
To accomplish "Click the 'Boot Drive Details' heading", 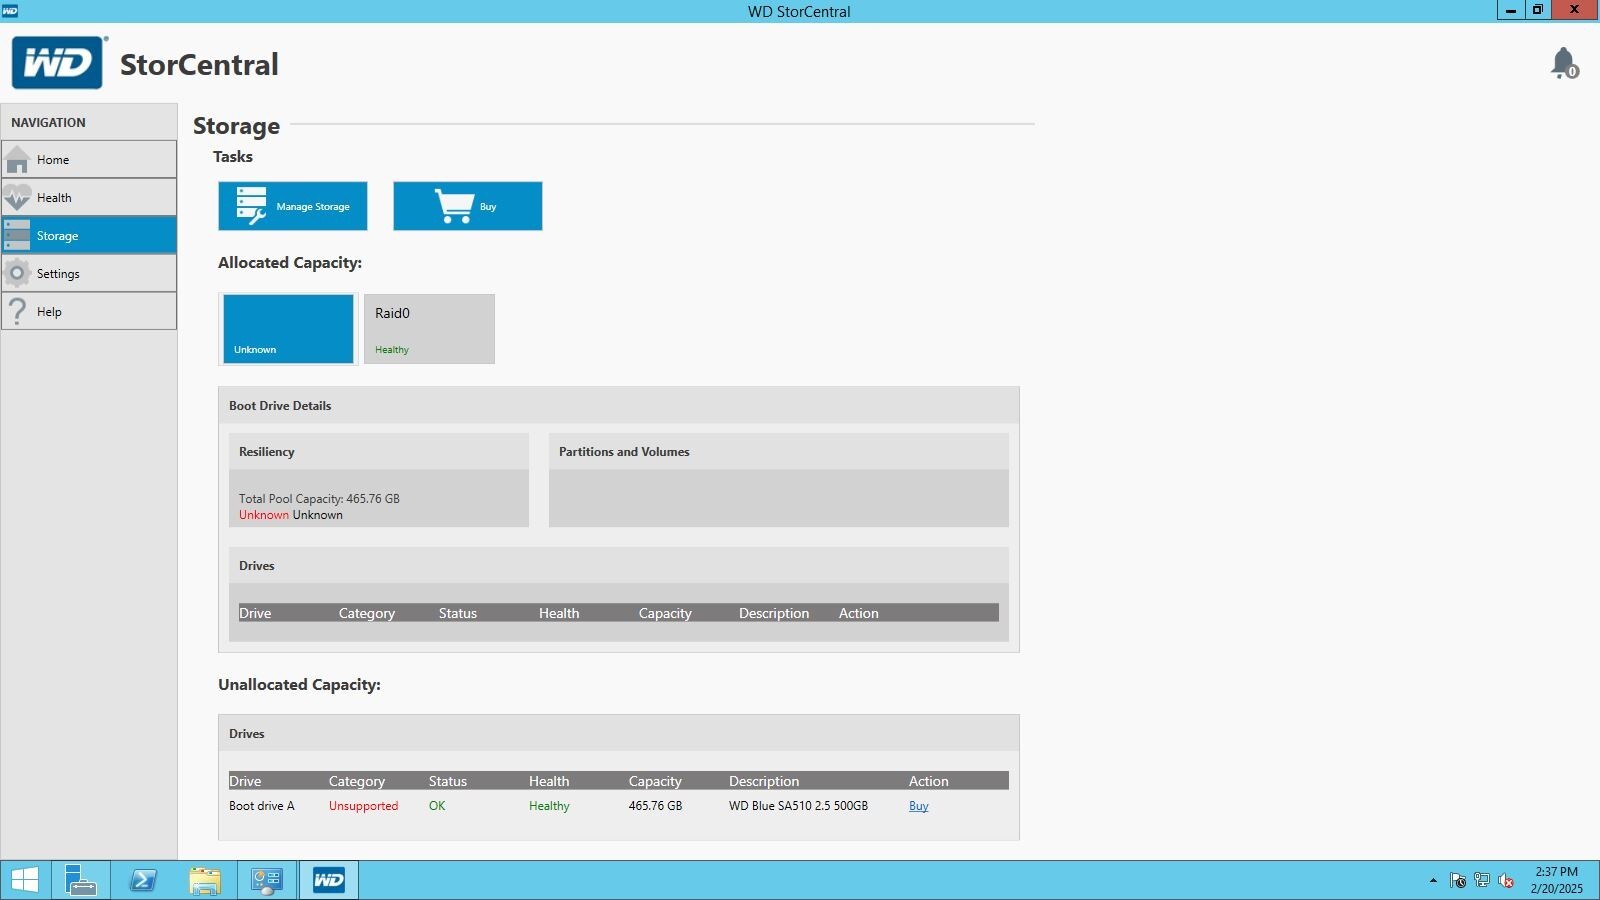I will 280,406.
